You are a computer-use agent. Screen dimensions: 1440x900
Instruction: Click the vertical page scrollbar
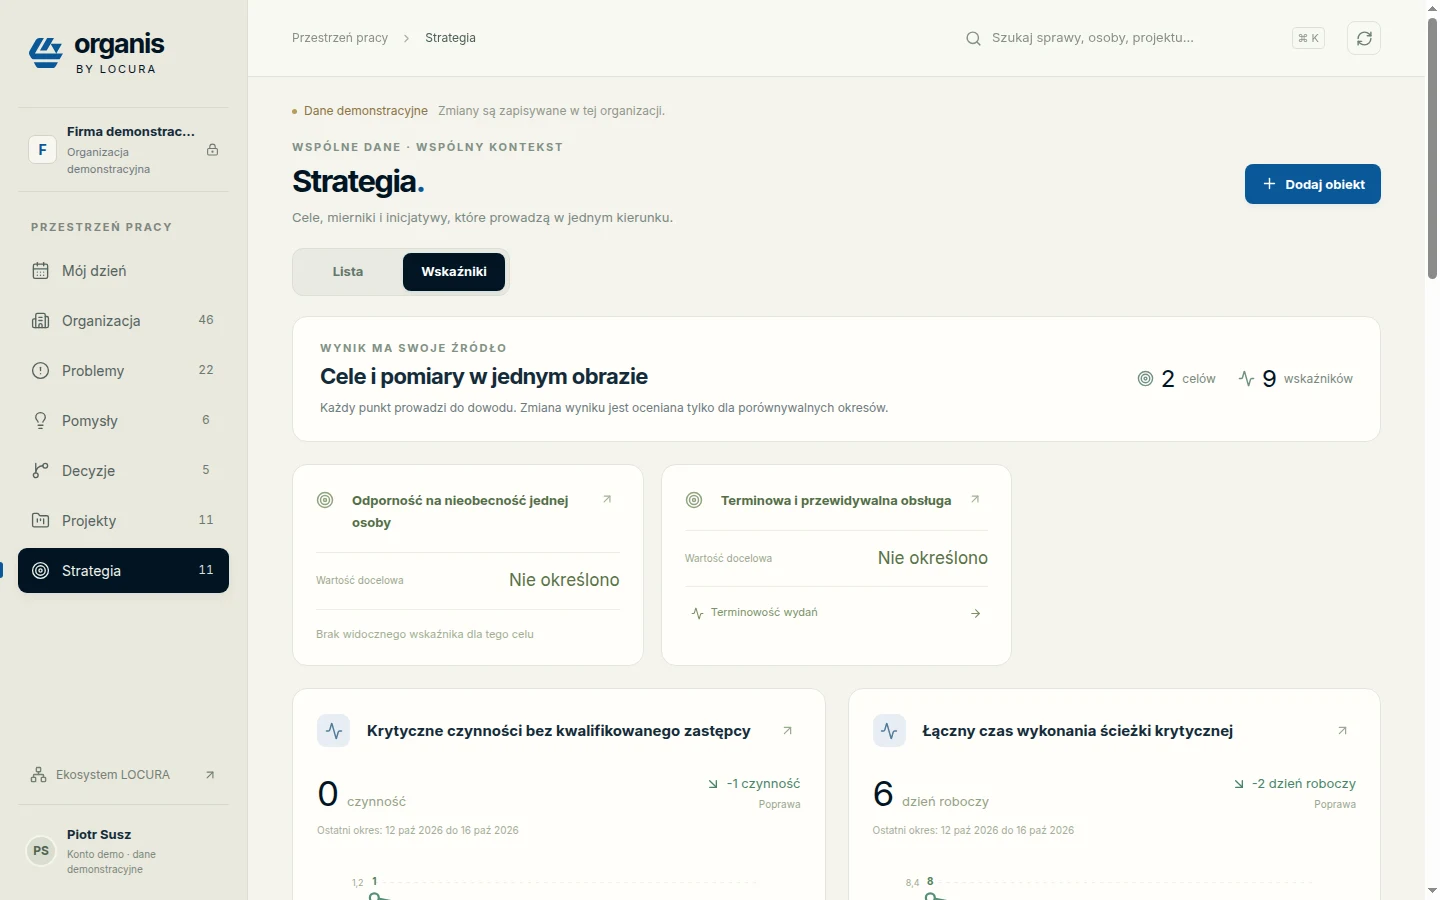tap(1432, 148)
